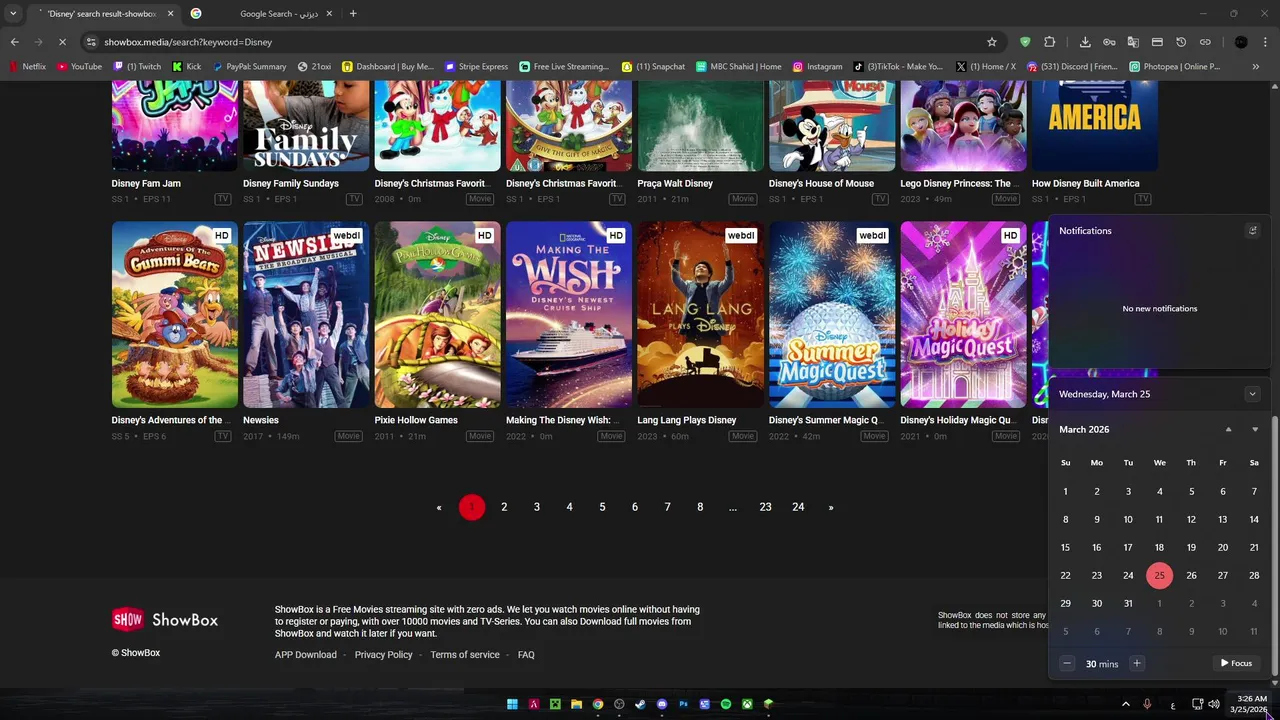This screenshot has height=720, width=1280.
Task: Open Xbox app from the taskbar
Action: pyautogui.click(x=747, y=704)
